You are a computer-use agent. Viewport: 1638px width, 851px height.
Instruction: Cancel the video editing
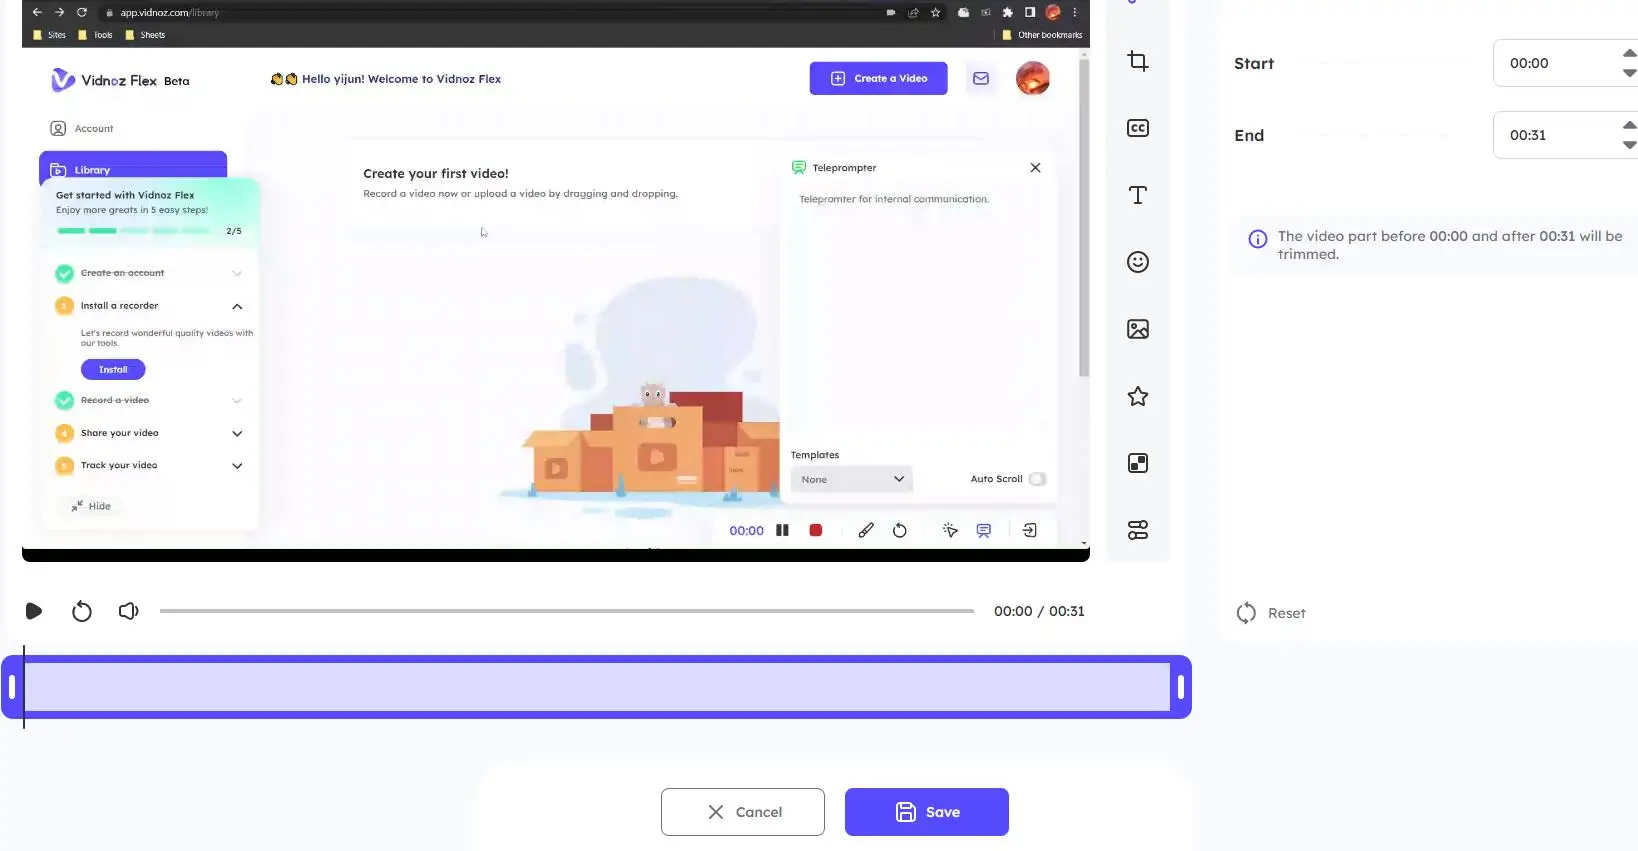click(742, 812)
